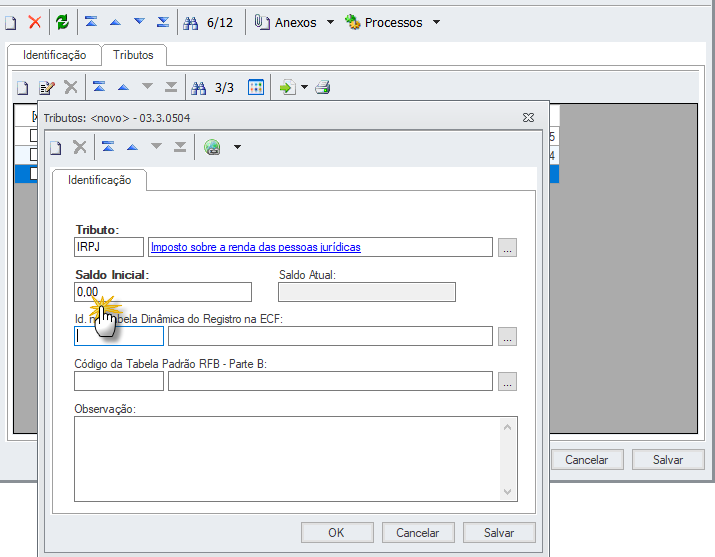
Task: Remove item with gray X in Tributos toolbar
Action: 71,87
